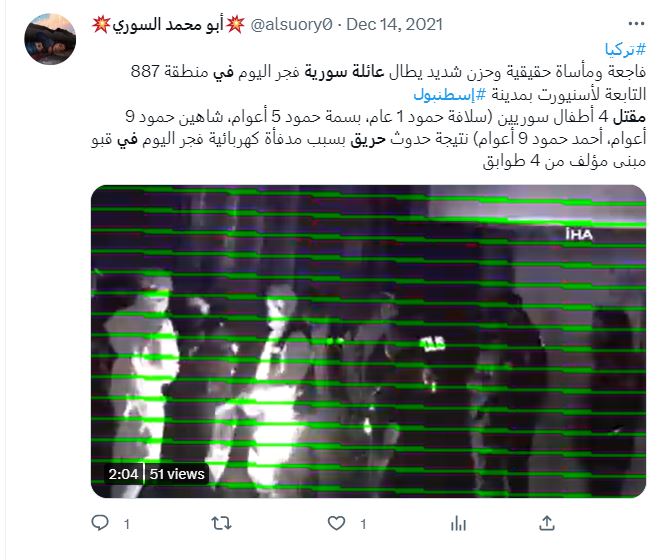This screenshot has width=661, height=560.
Task: Open the @alsuory0 handle profile
Action: click(x=291, y=24)
